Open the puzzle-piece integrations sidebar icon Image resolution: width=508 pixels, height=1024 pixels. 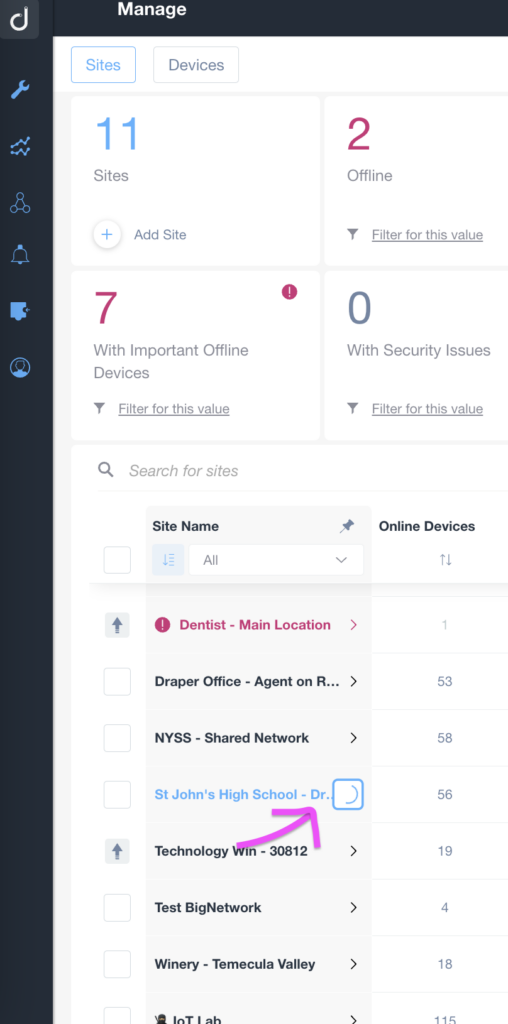tap(20, 311)
